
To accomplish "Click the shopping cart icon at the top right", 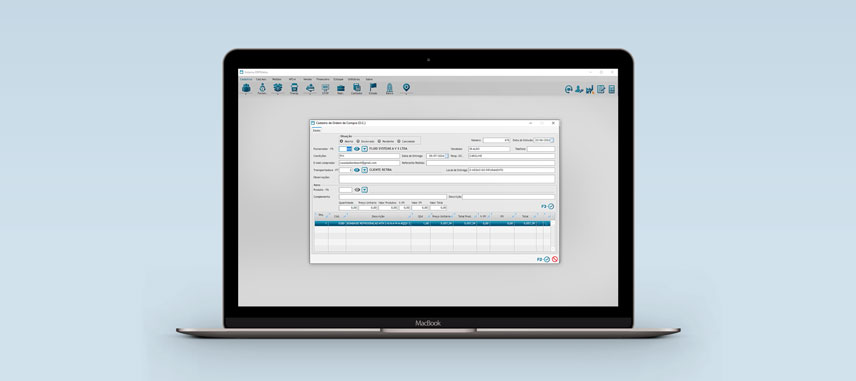I will click(x=590, y=89).
